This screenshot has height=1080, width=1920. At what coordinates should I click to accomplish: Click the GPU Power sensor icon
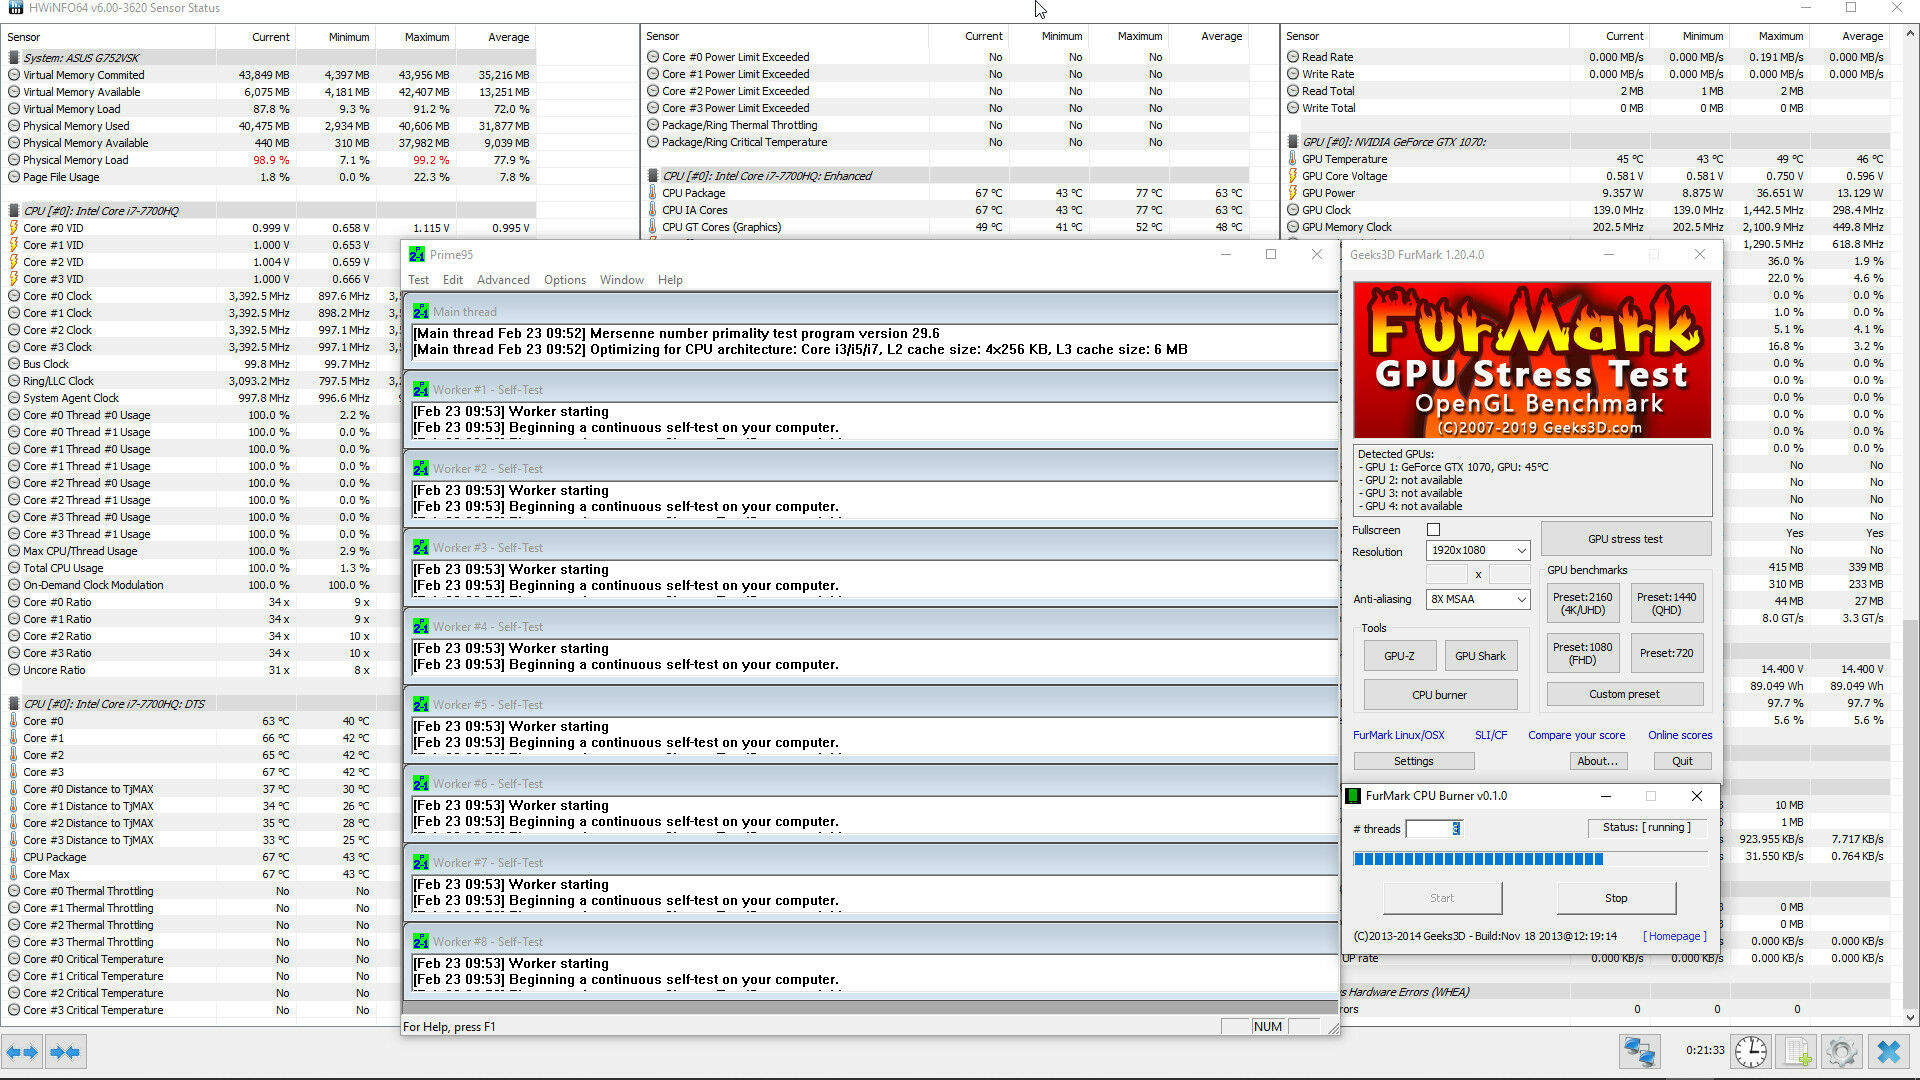[x=1293, y=193]
